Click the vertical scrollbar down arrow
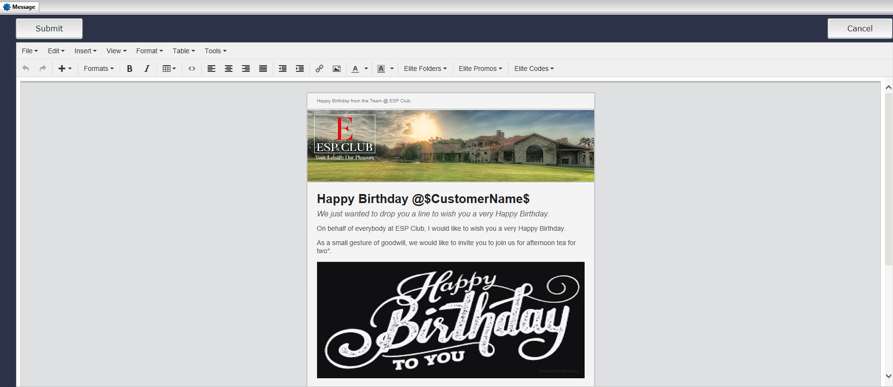The height and width of the screenshot is (387, 893). pos(888,376)
